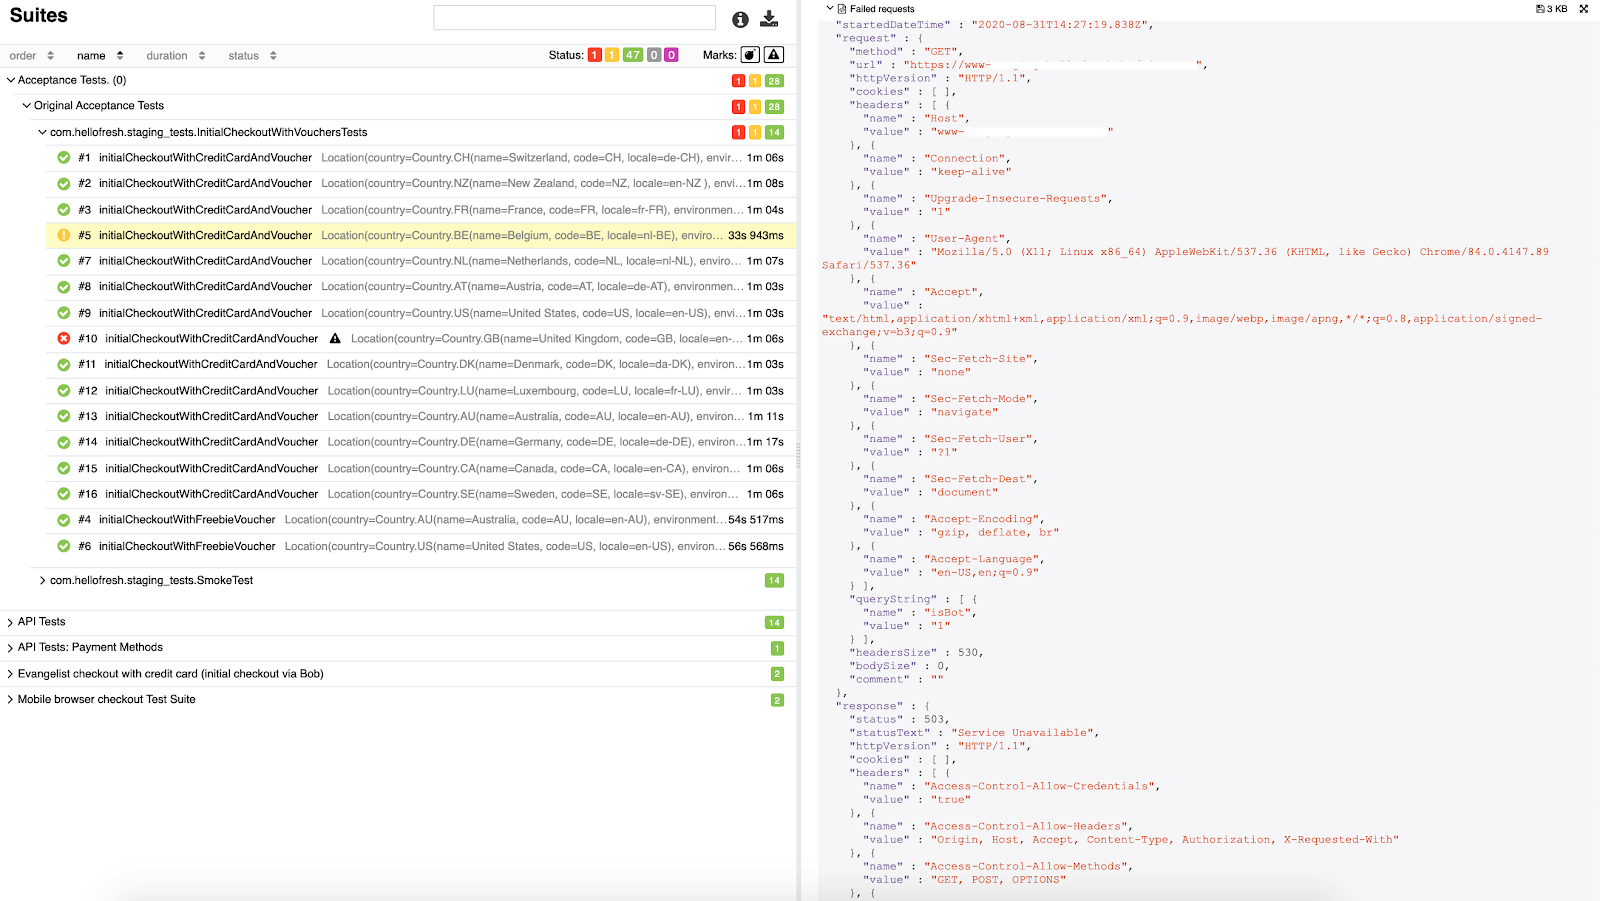Toggle the green passed status filter showing 47

coord(633,55)
